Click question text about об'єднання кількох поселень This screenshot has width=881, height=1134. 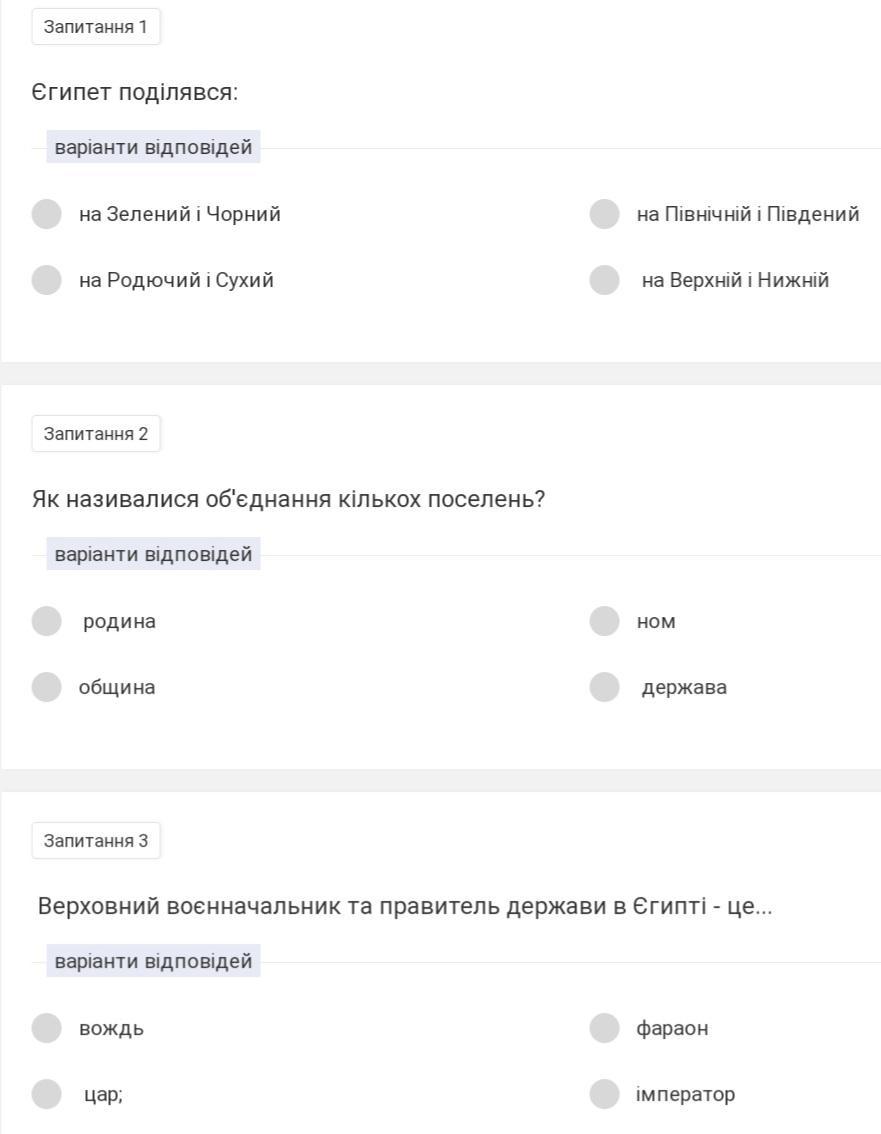tap(288, 499)
